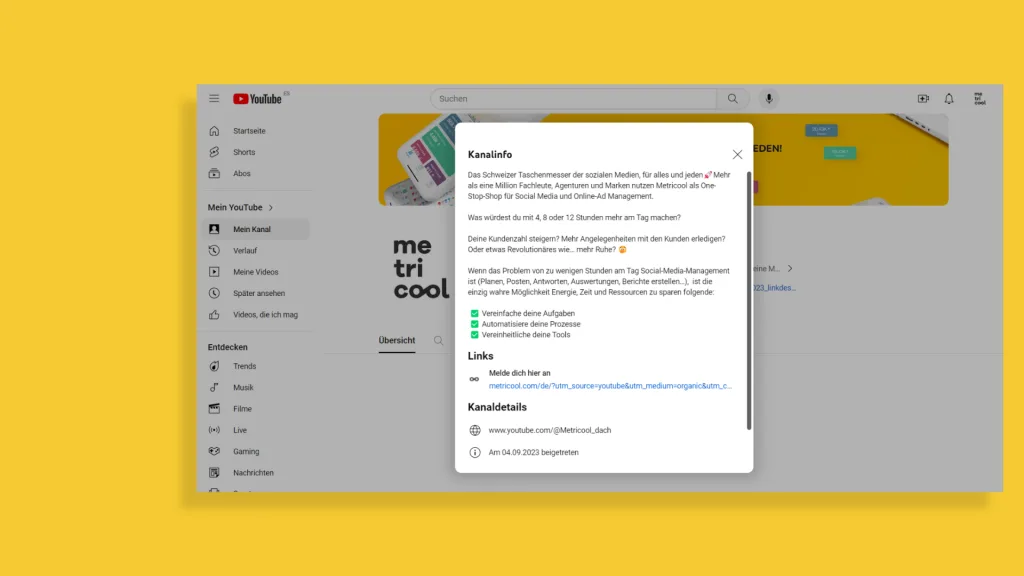Click the Später ansehen clock icon
Viewport: 1024px width, 576px height.
[214, 293]
